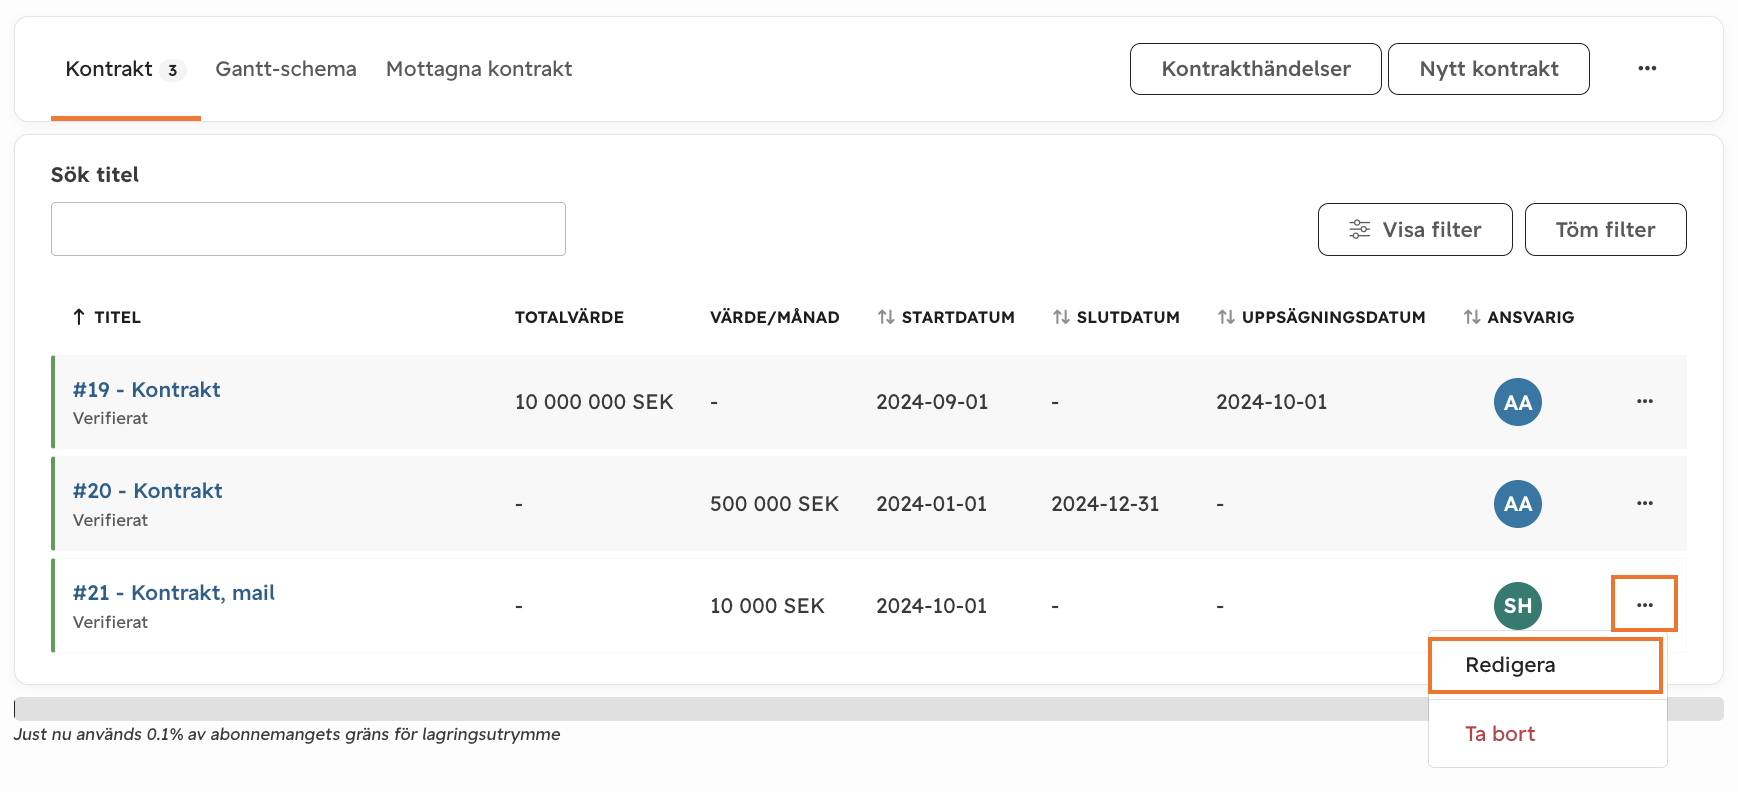Screen dimensions: 1738x792
Task: Open contract #20 - Kontrakt
Action: [x=147, y=491]
